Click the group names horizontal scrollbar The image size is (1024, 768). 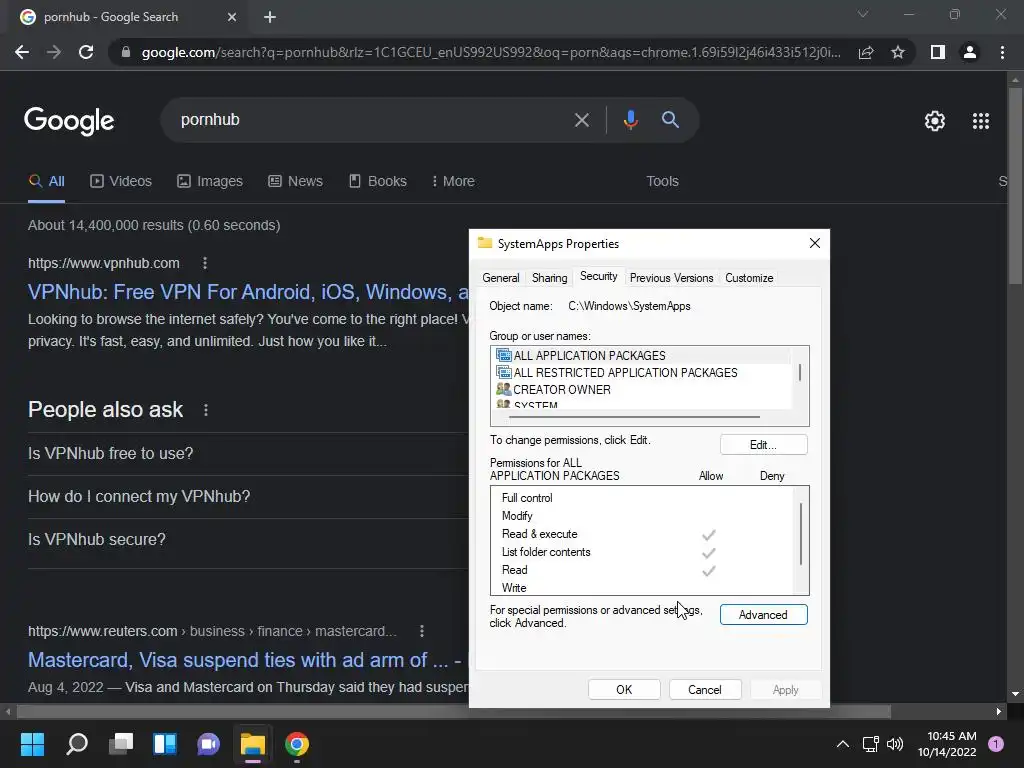tap(634, 417)
